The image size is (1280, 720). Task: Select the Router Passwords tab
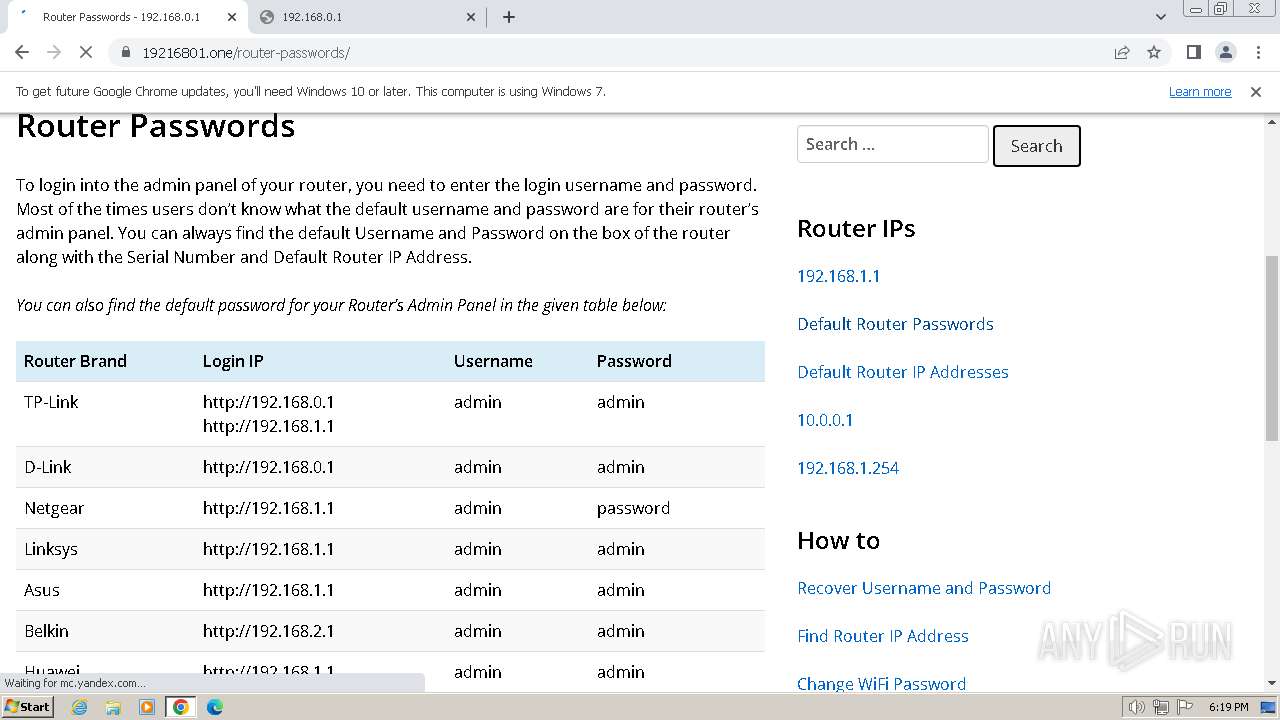point(125,17)
